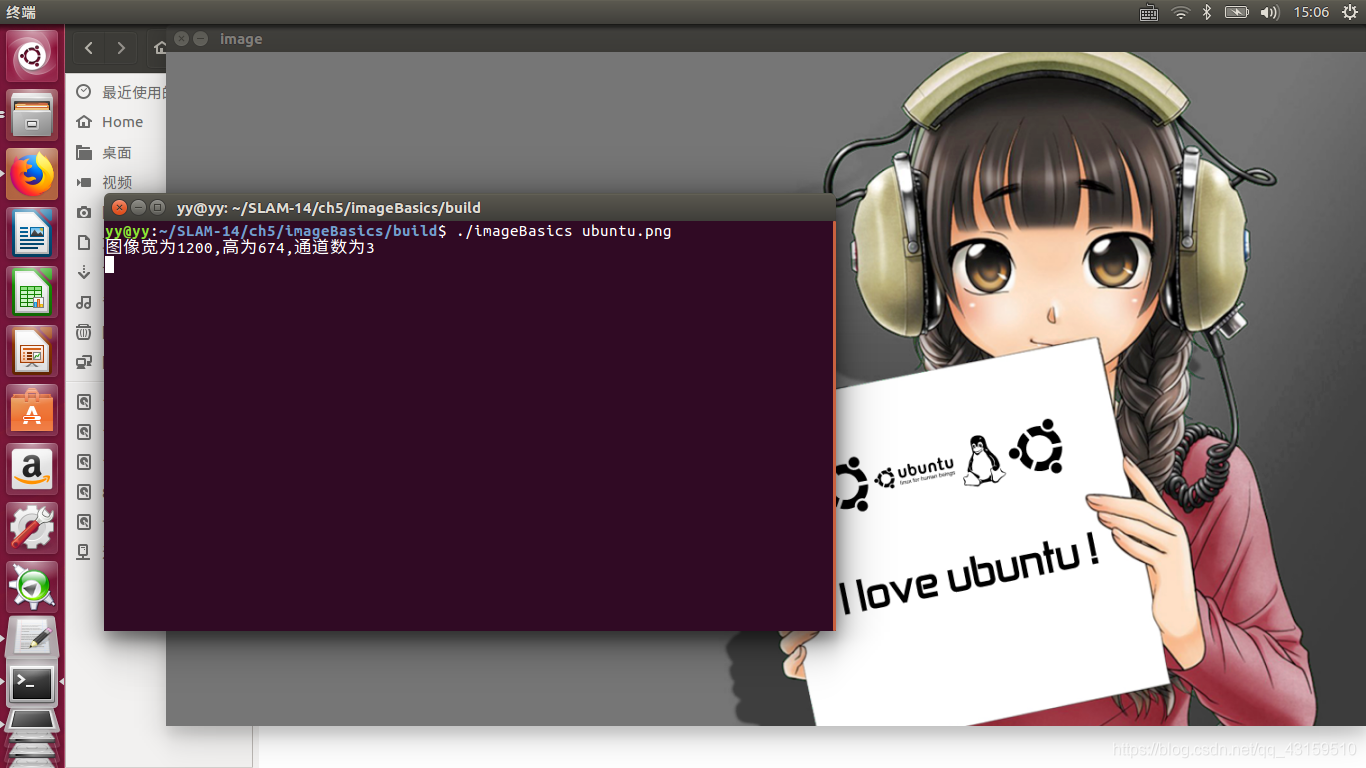Launch LibreOffice Writer from the launcher
Viewport: 1366px width, 768px height.
point(33,233)
